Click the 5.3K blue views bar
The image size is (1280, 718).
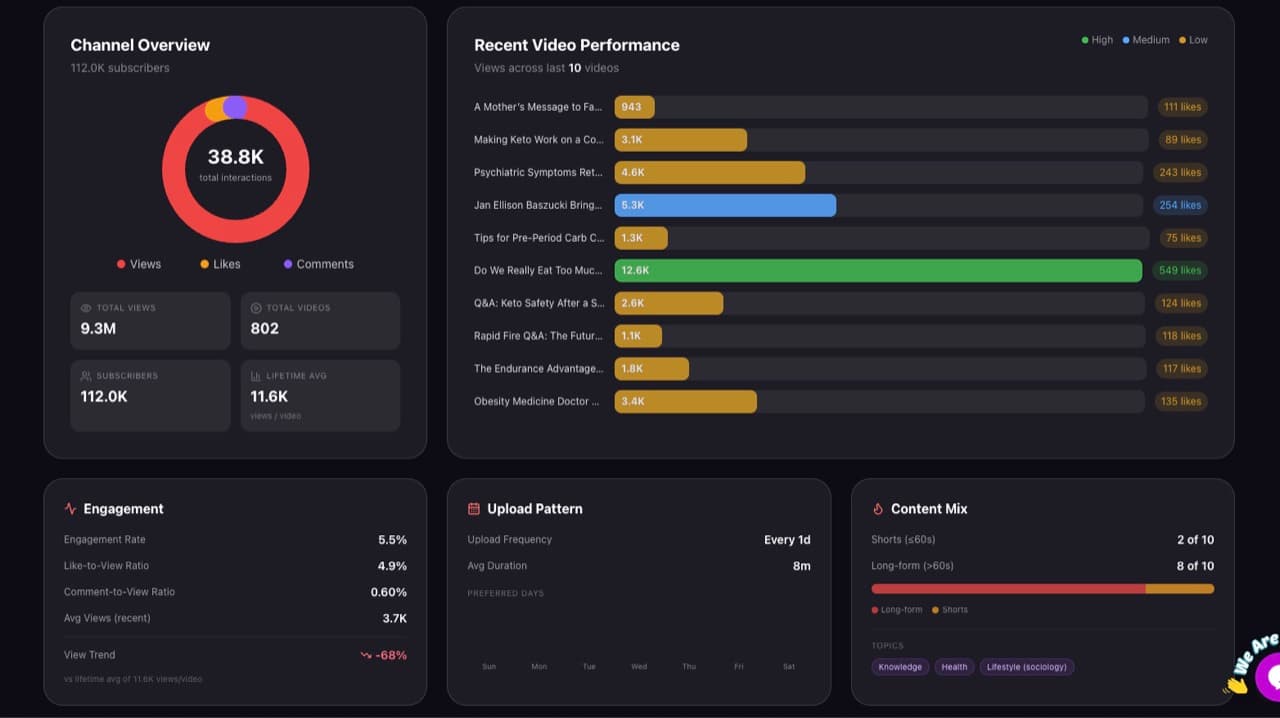point(725,205)
